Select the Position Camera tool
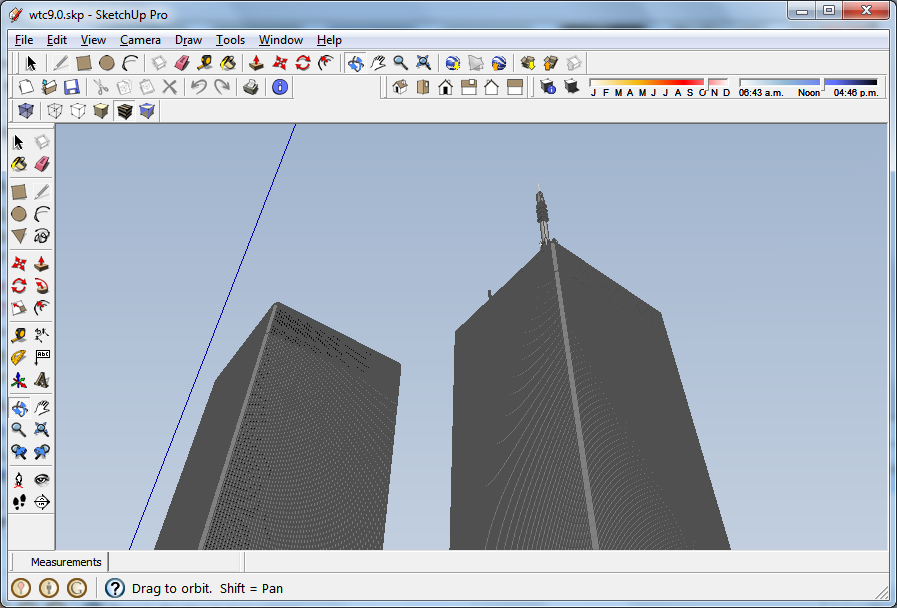 point(19,480)
